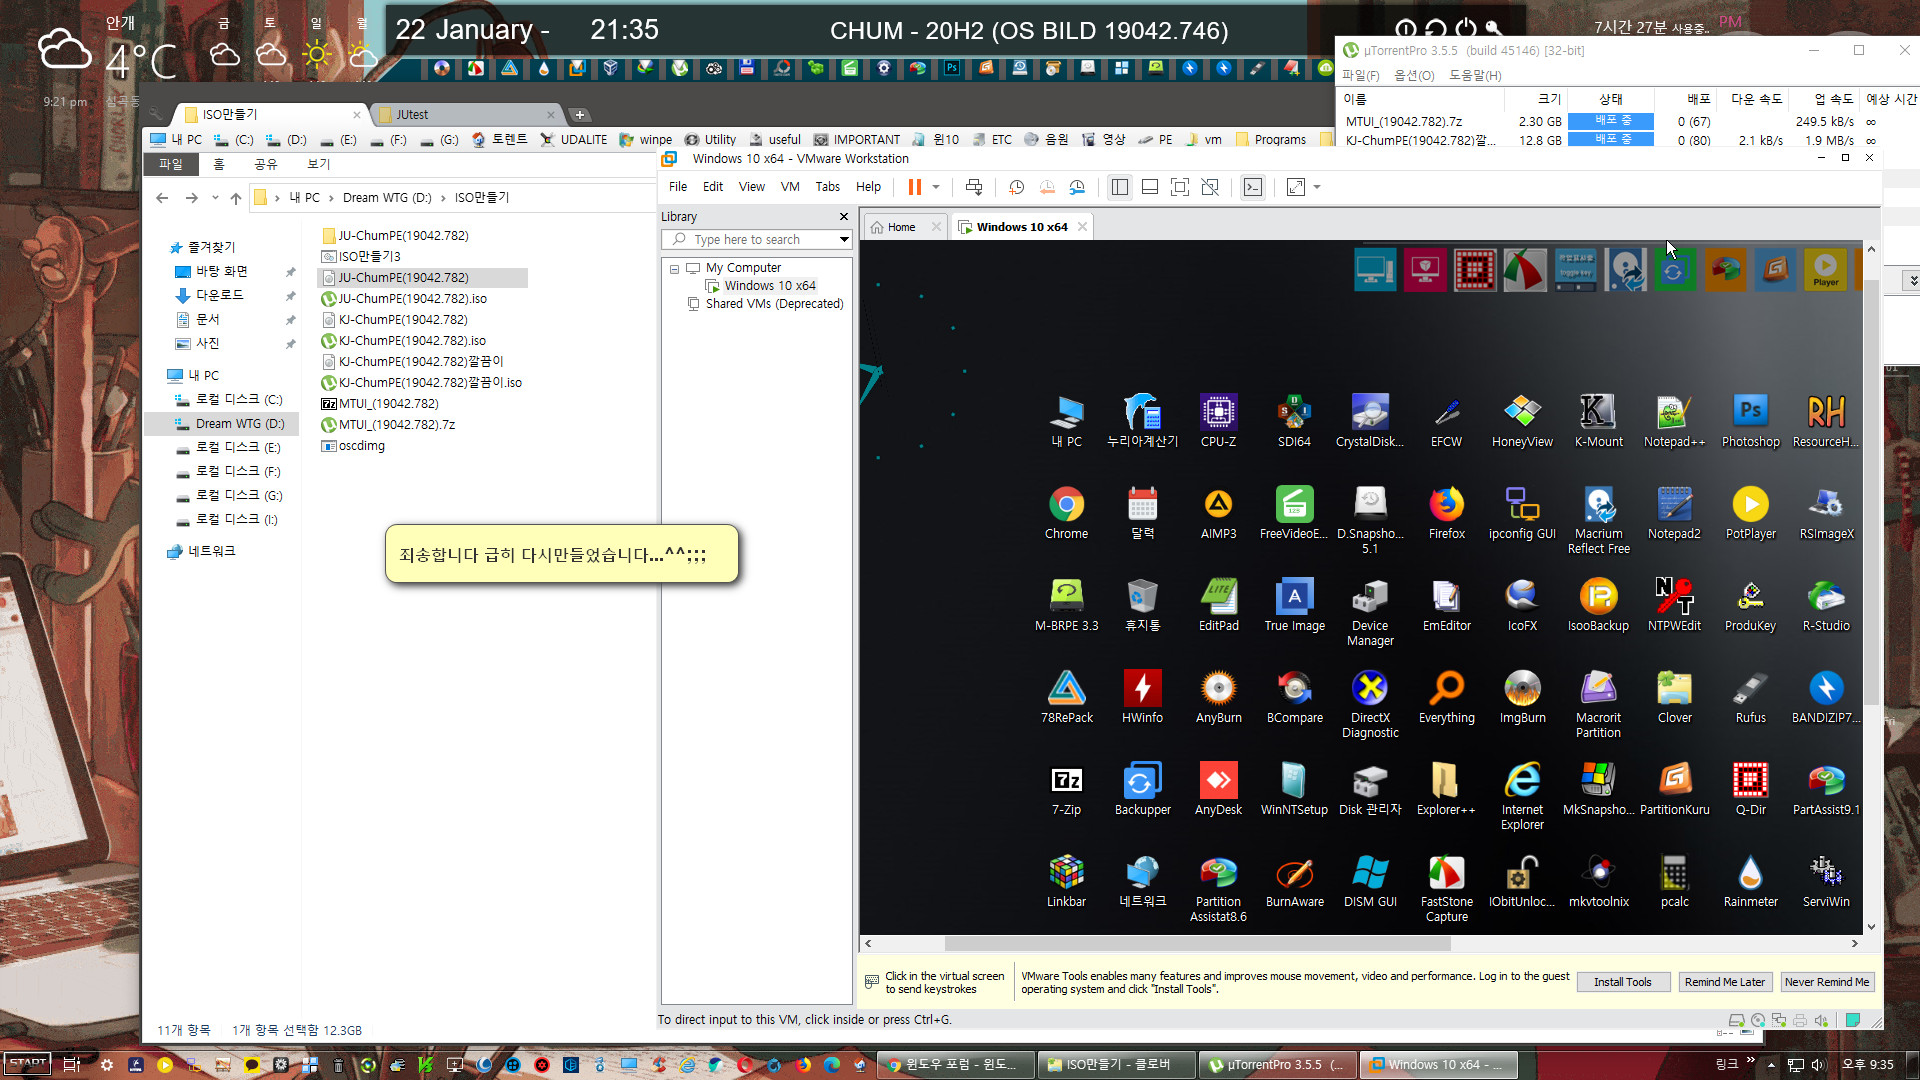Click the 다운 속도 column header in uTorrent

[1757, 99]
